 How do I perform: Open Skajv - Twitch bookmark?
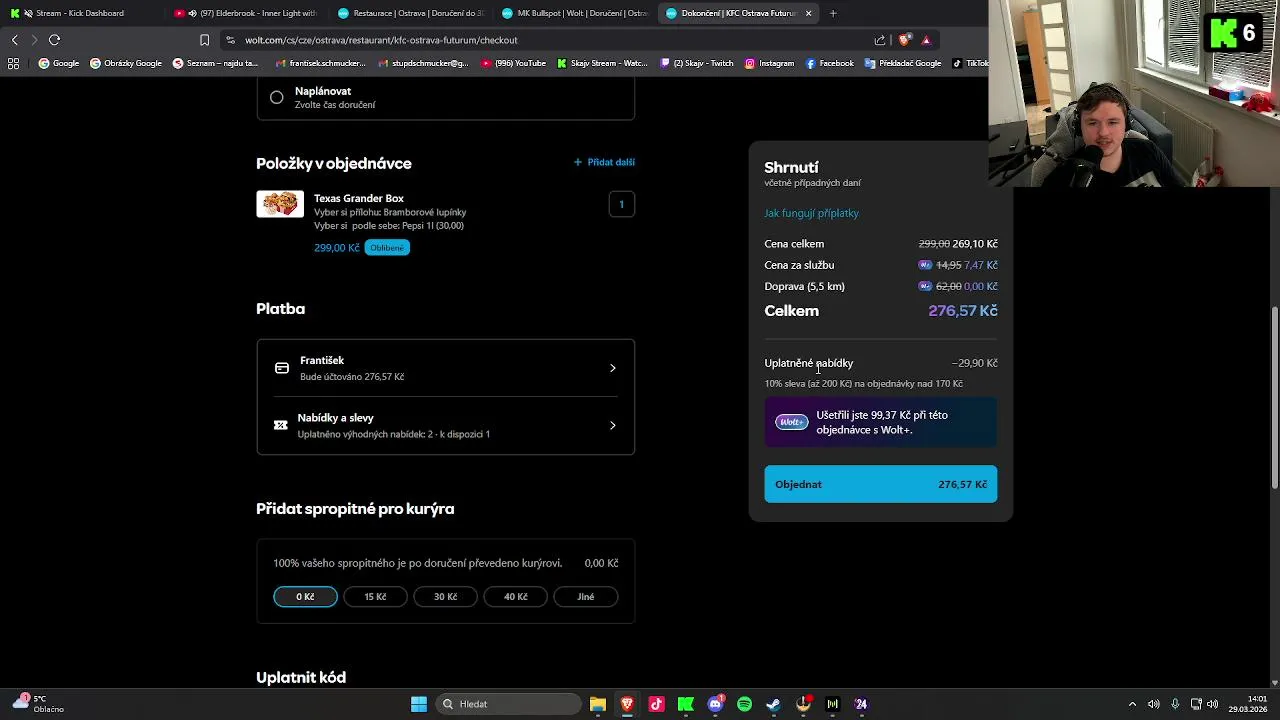[696, 63]
